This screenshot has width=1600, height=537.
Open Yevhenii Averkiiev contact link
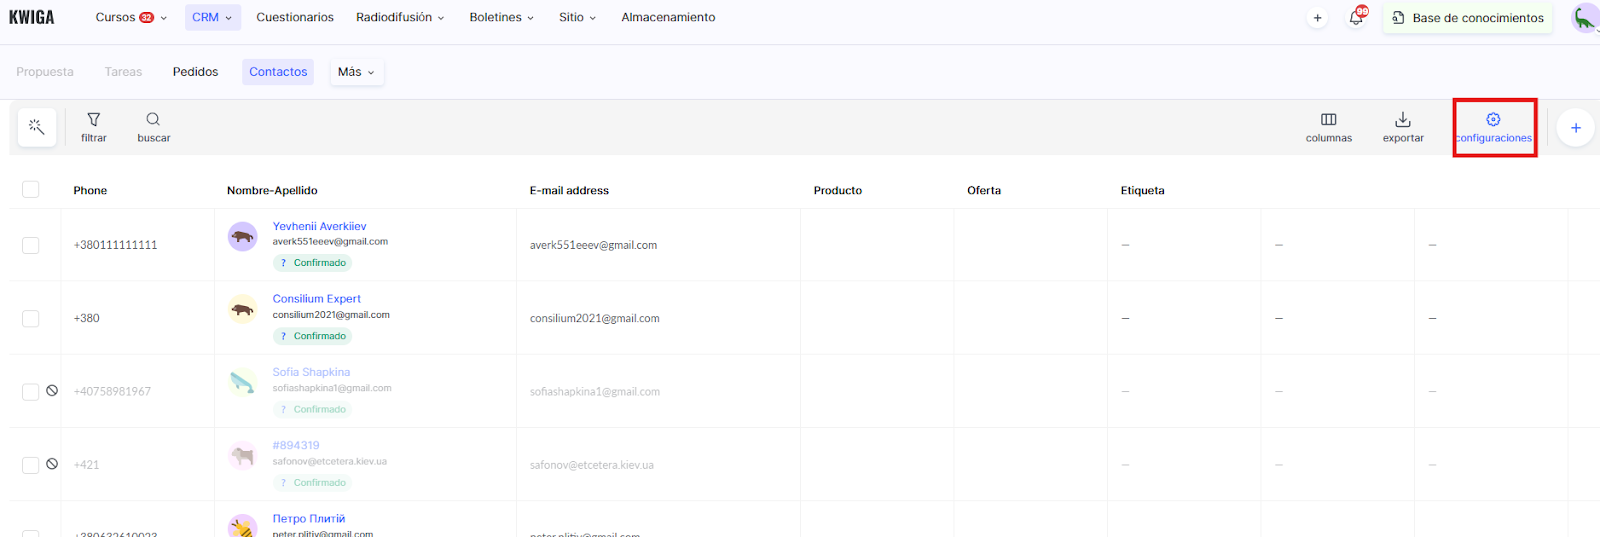point(319,226)
